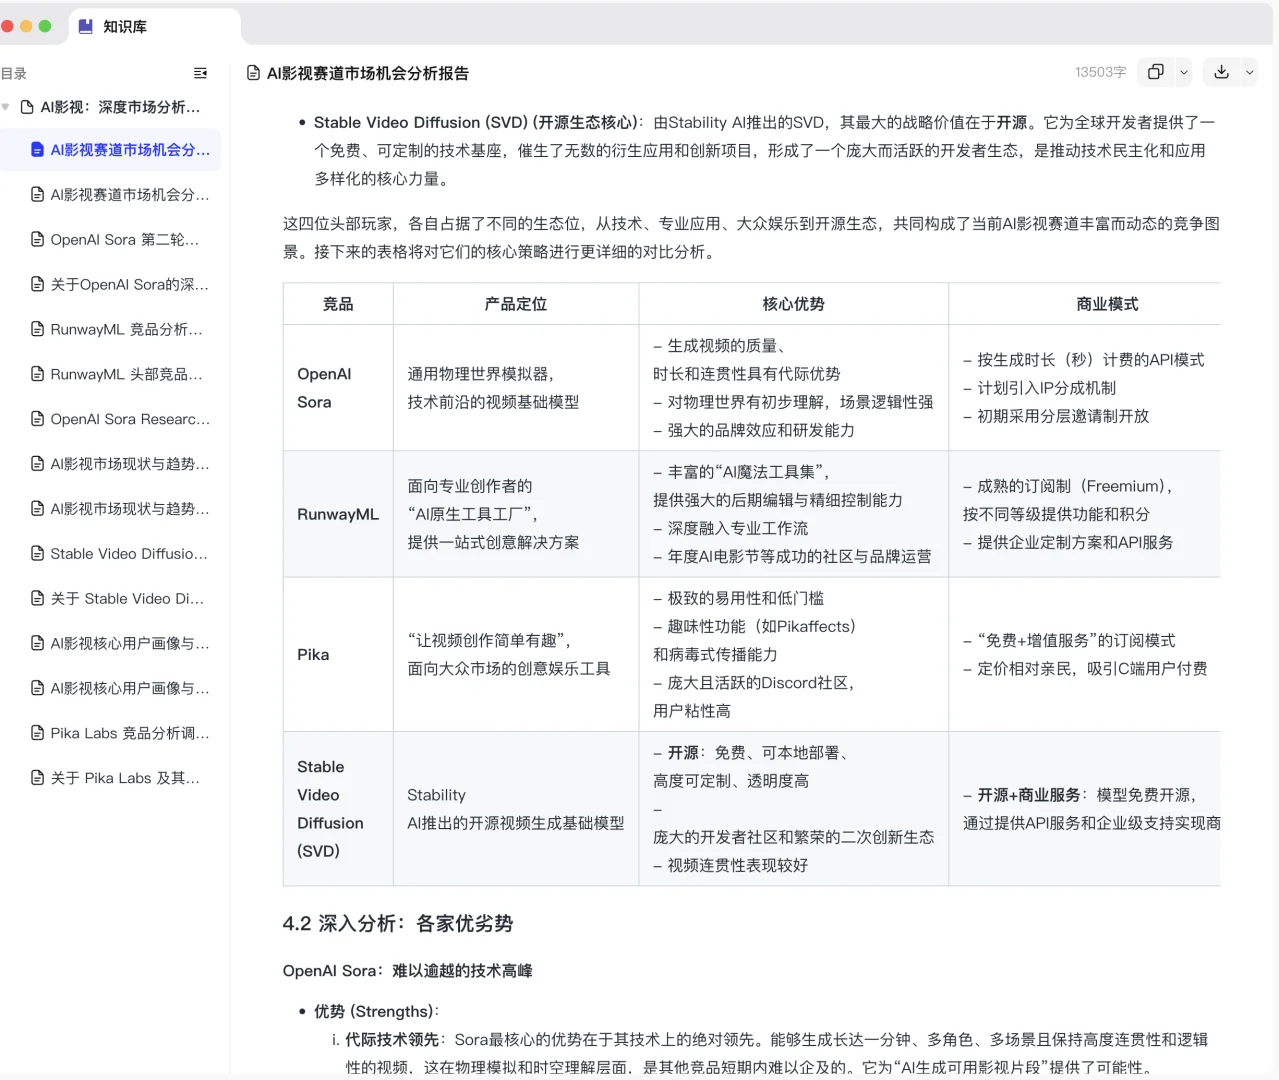Click the file icon next to AI影视：深度市场分析
This screenshot has height=1080, width=1279.
27,107
